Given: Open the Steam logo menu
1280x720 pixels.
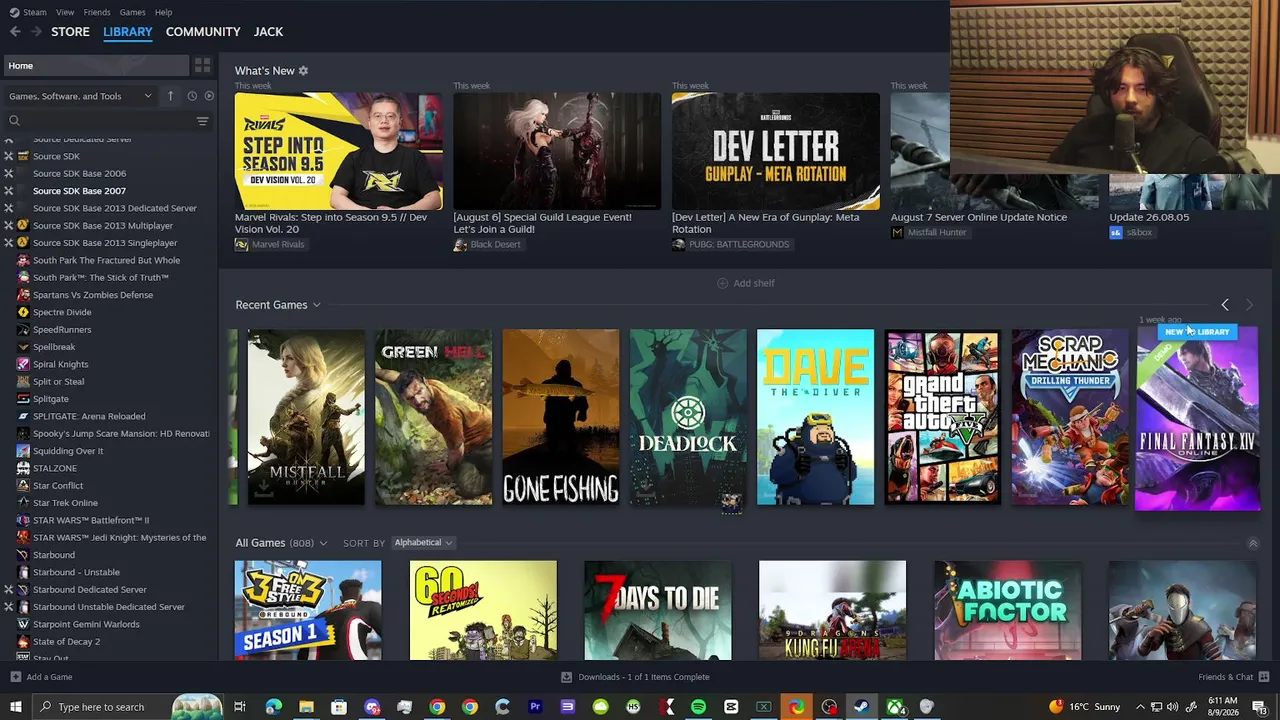Looking at the screenshot, I should pyautogui.click(x=29, y=12).
